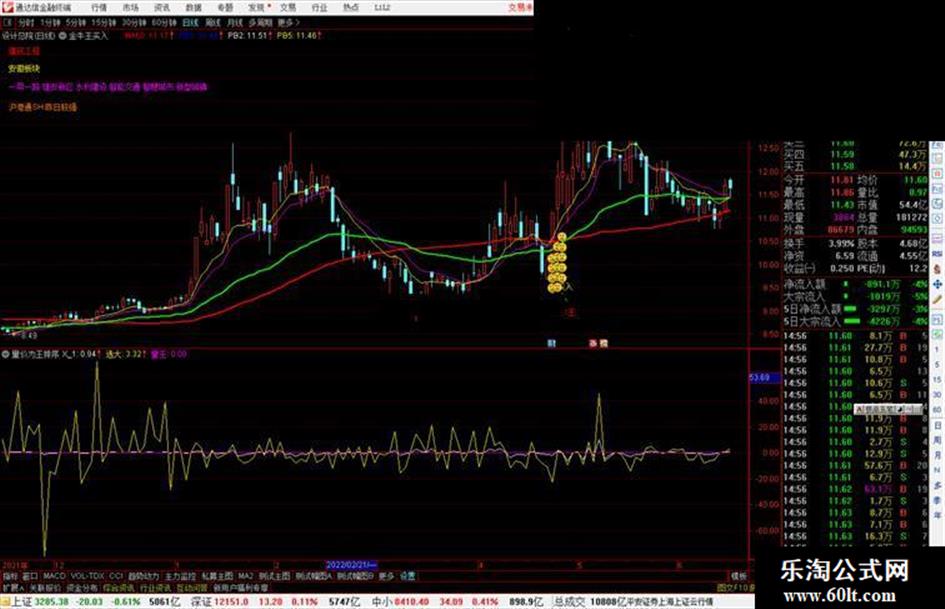
Task: Click sidebar period shortcut 15
Action: pyautogui.click(x=938, y=380)
